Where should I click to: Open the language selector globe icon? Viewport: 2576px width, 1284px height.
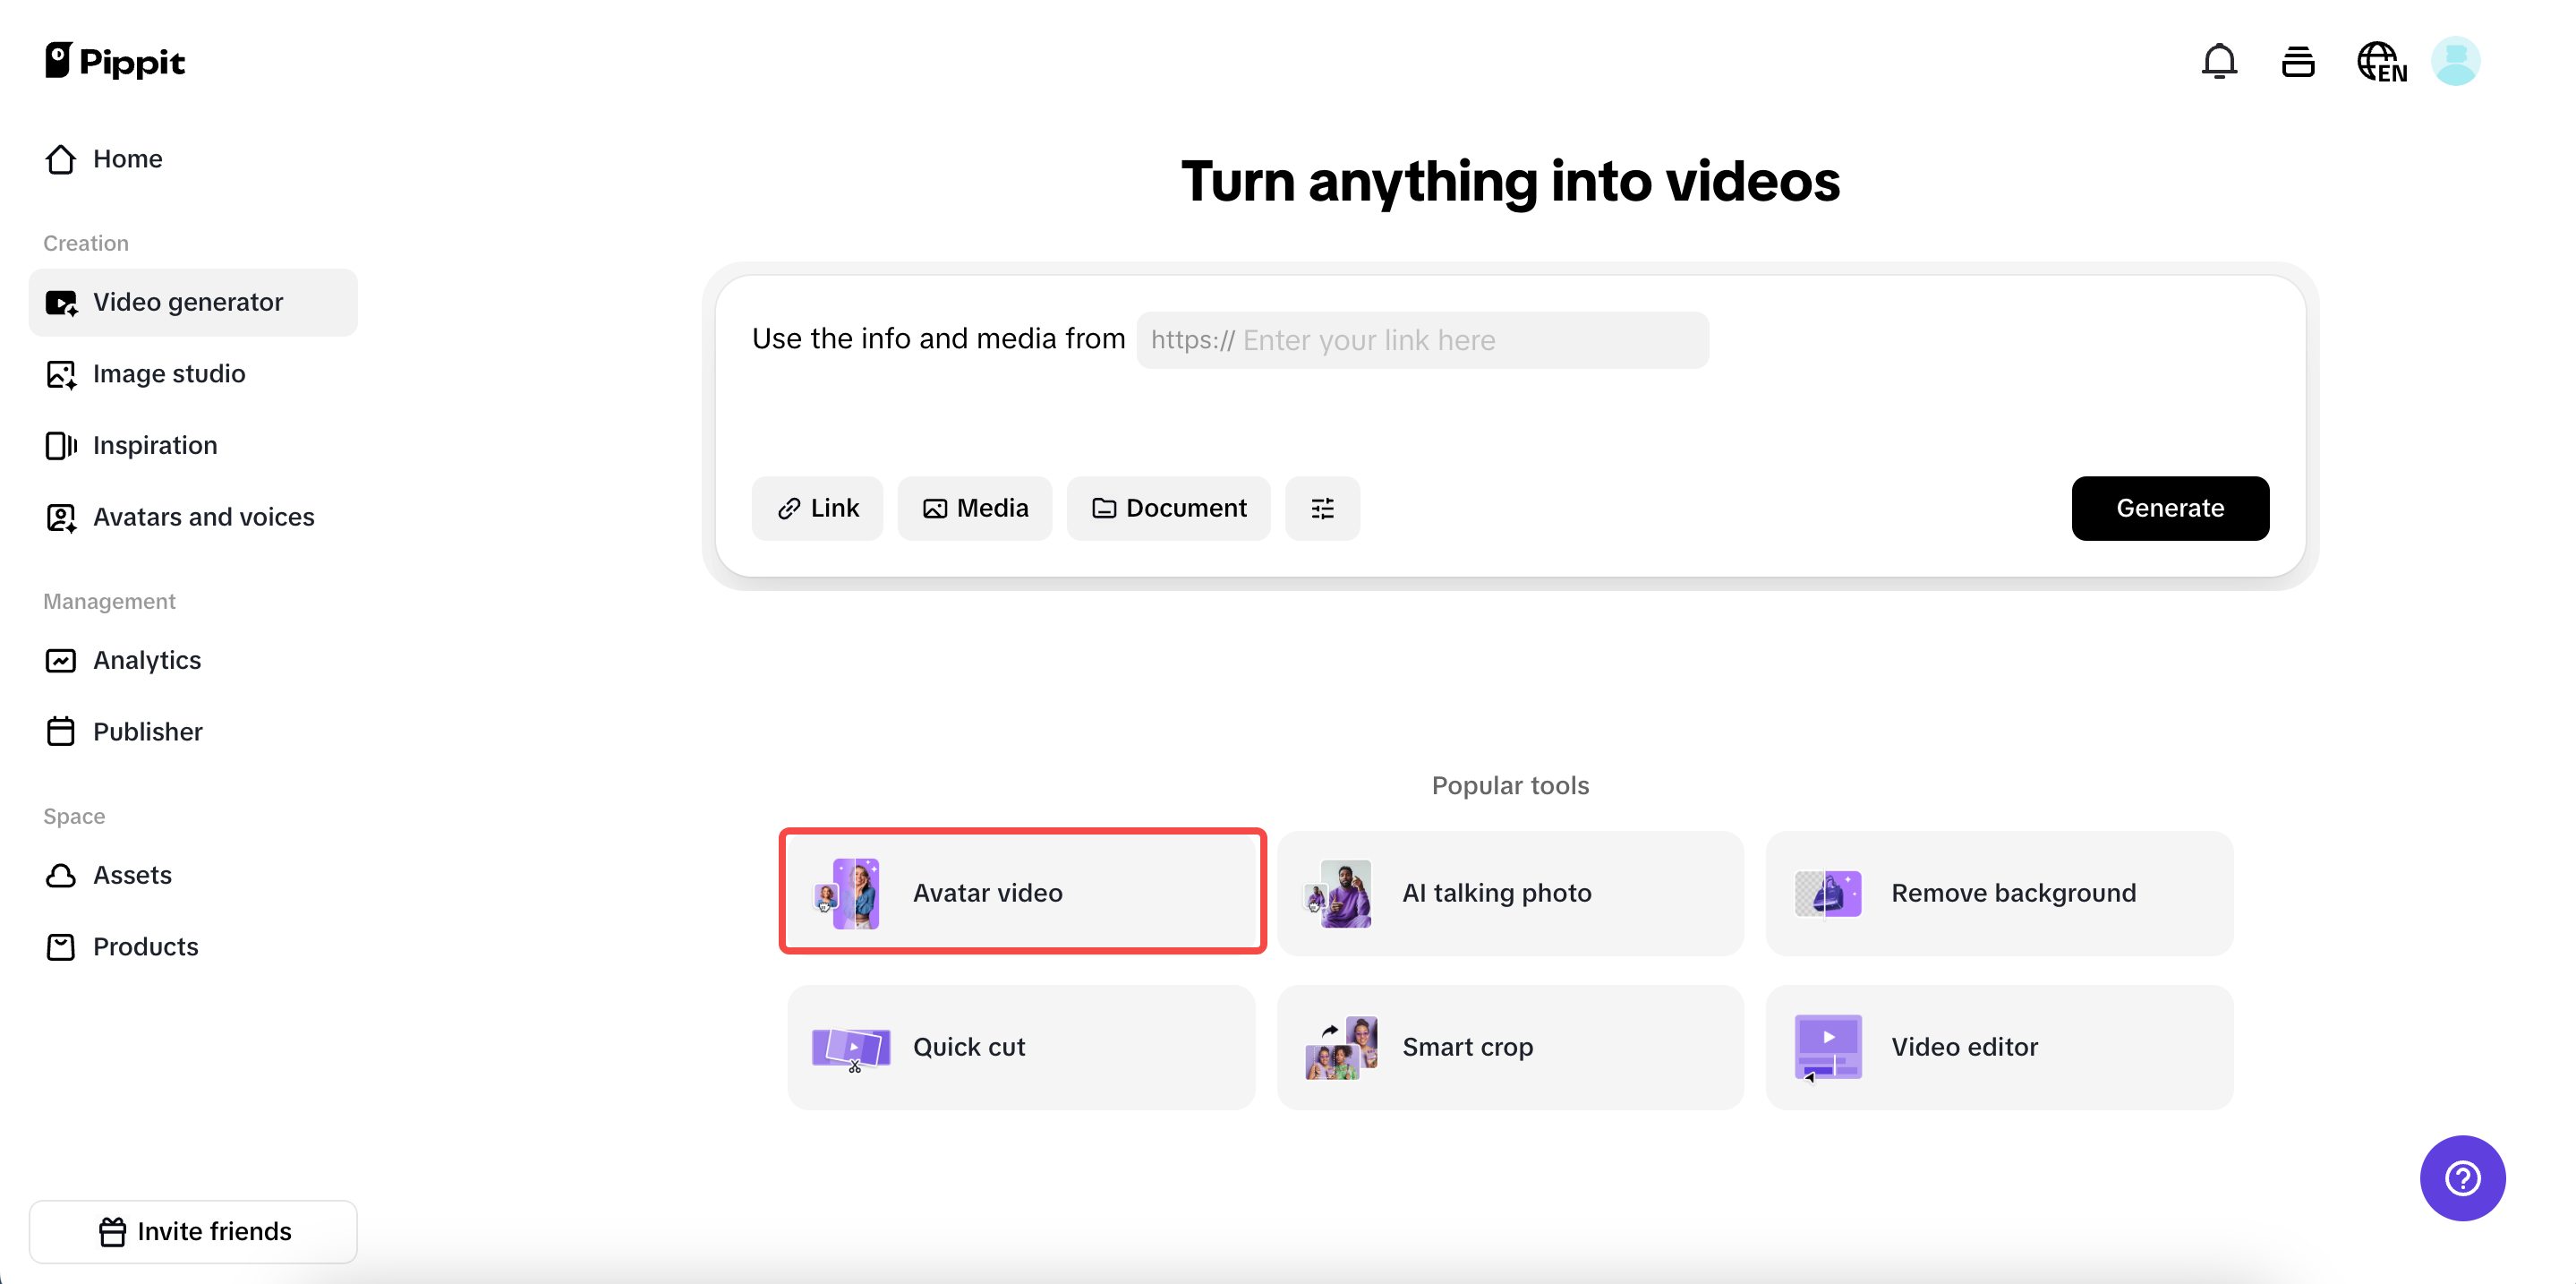(2380, 62)
